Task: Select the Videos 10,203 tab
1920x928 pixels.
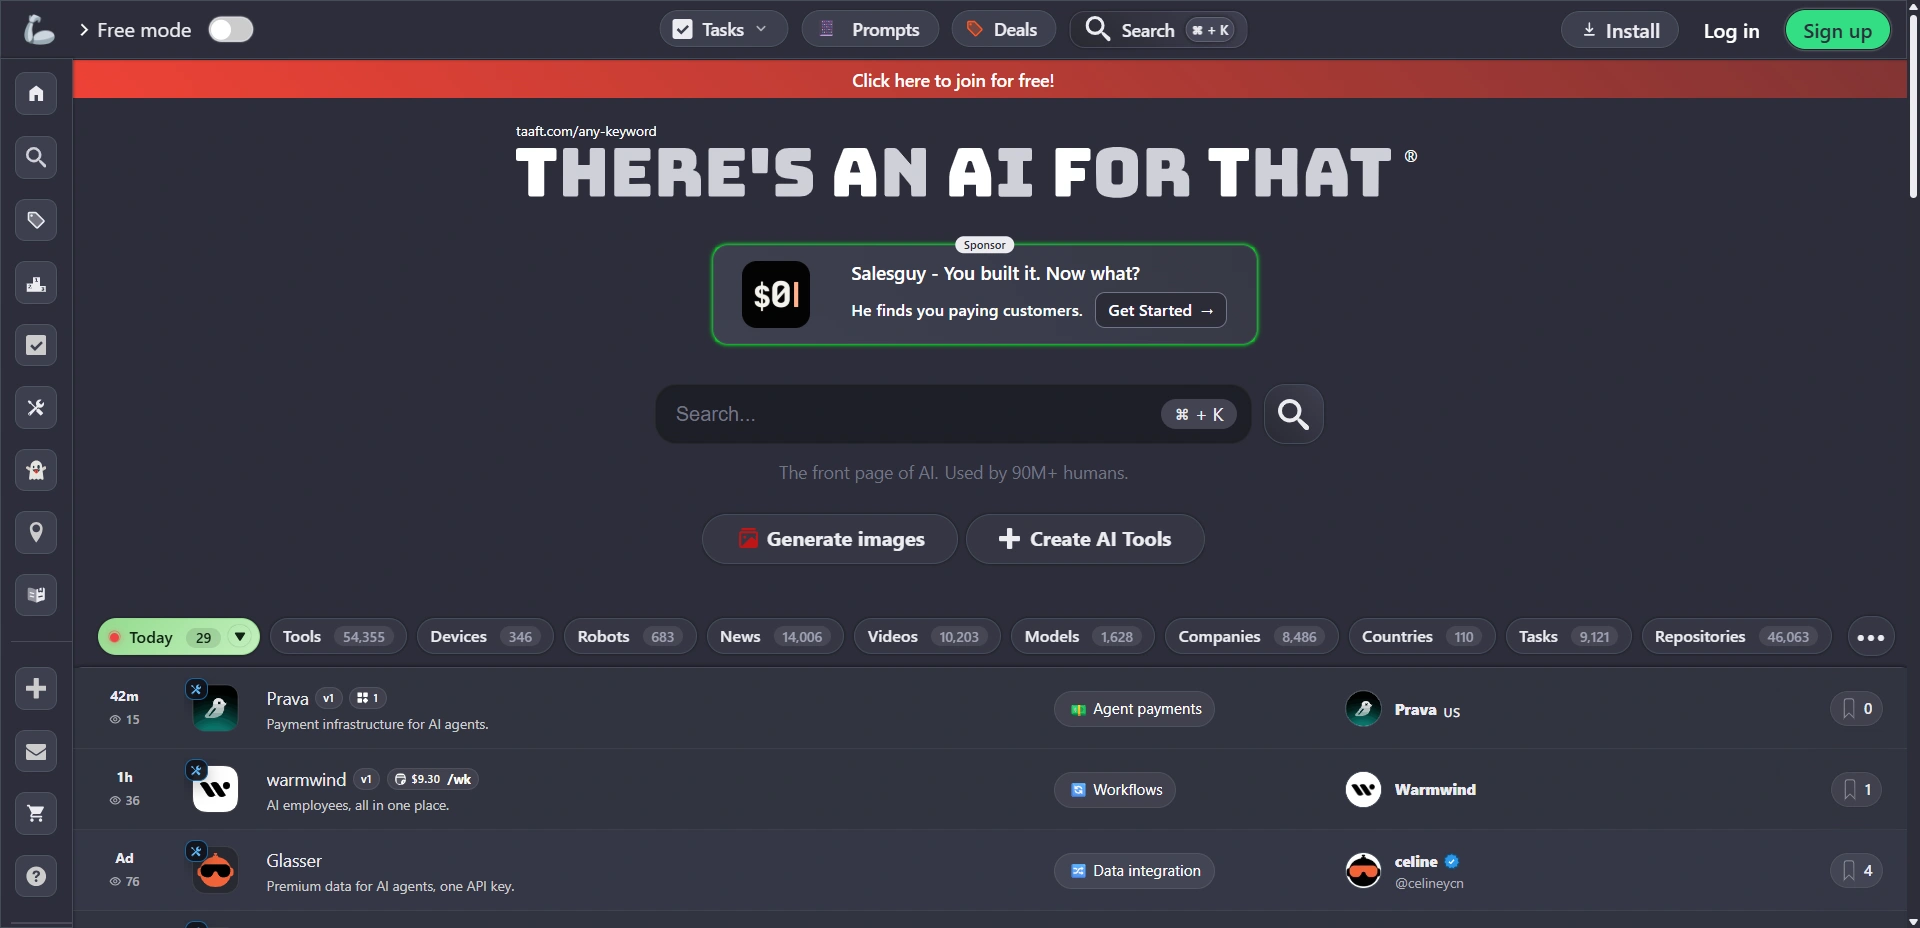Action: (x=927, y=637)
